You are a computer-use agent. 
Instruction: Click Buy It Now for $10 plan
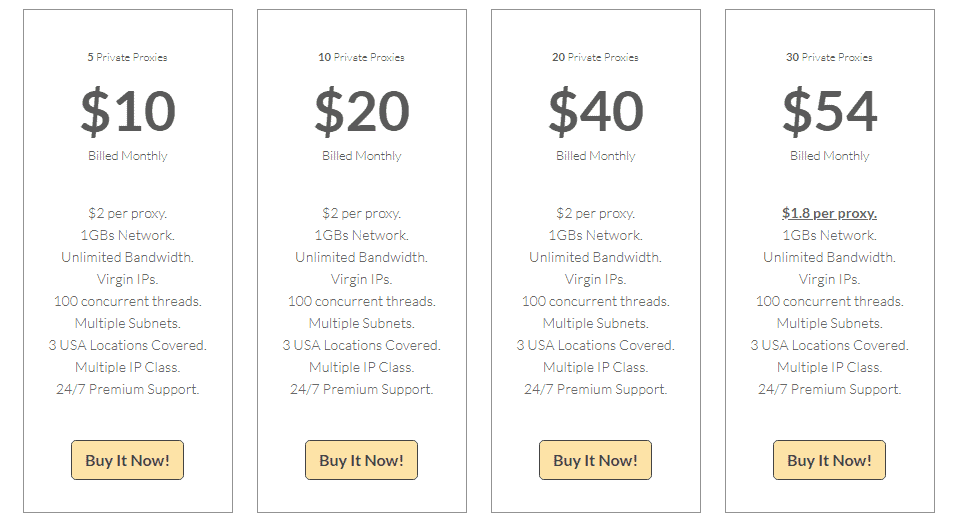[x=127, y=460]
